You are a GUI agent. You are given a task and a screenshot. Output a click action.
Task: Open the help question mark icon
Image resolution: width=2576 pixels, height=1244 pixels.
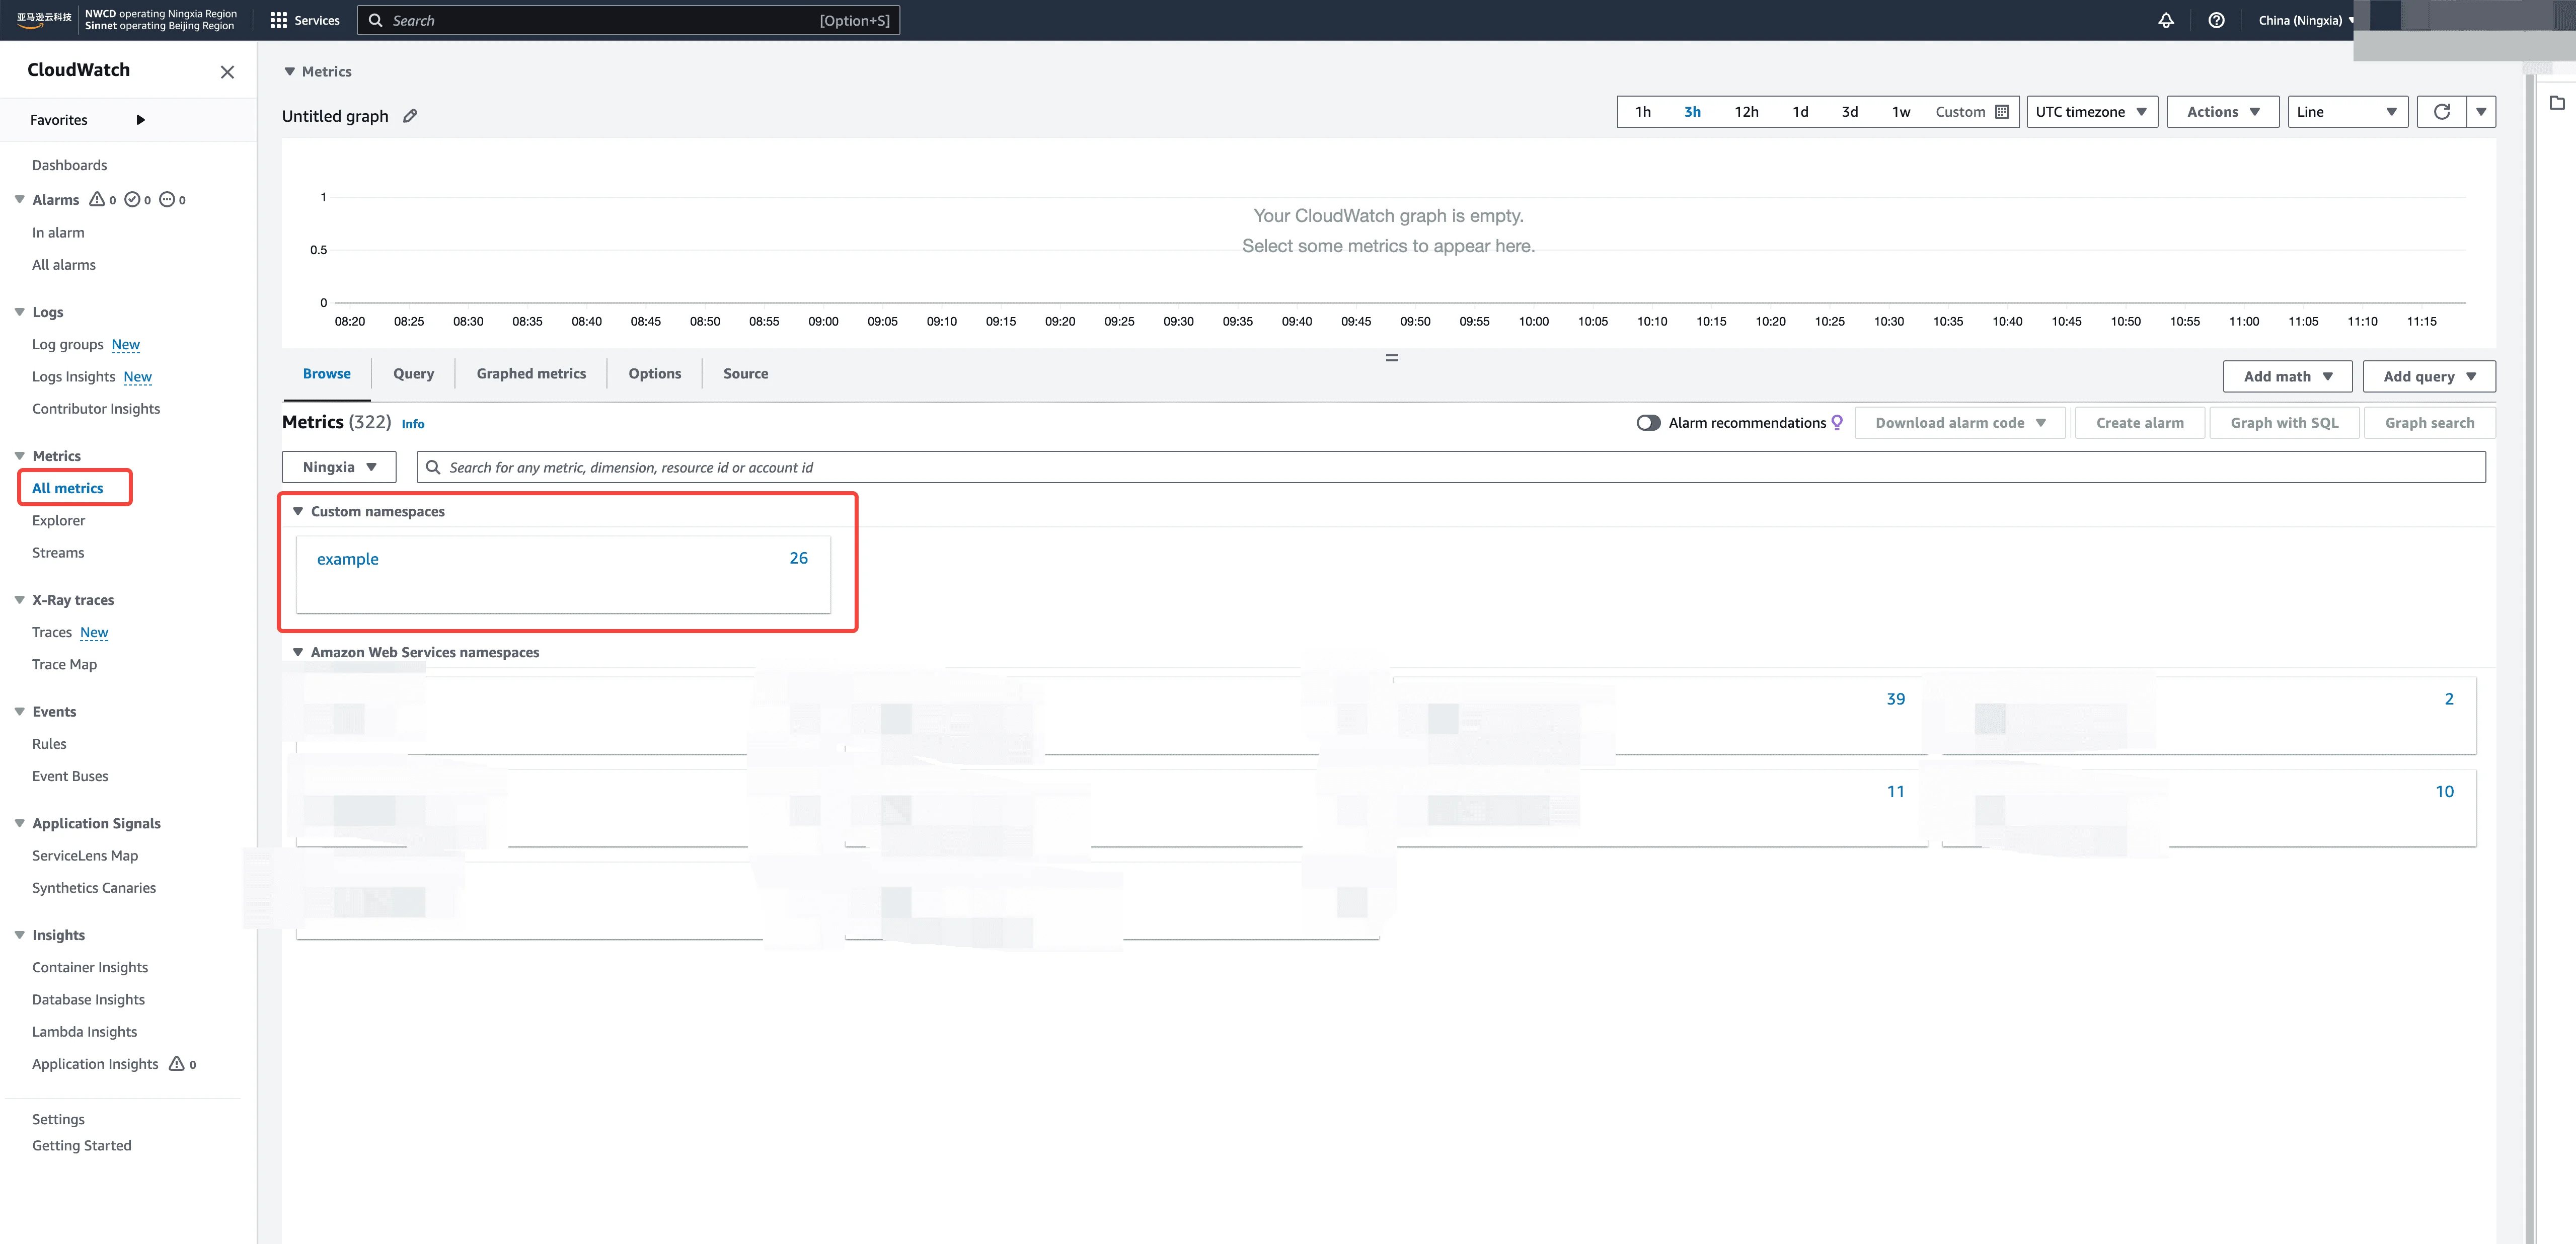2216,20
